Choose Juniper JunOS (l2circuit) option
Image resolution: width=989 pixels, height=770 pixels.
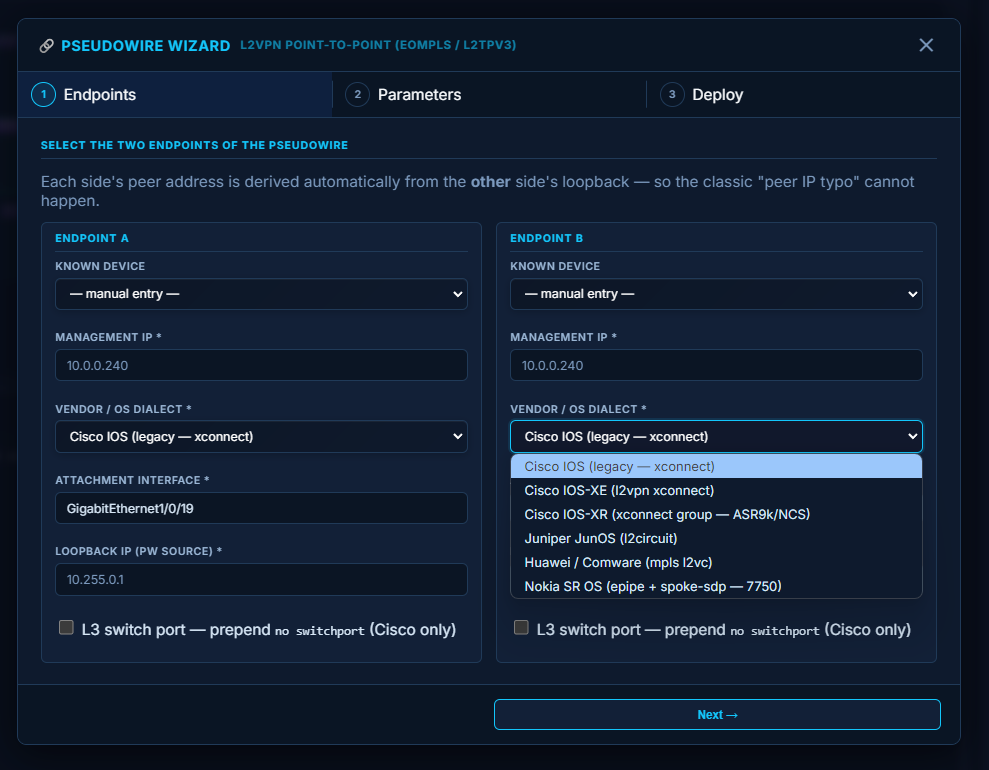(716, 539)
